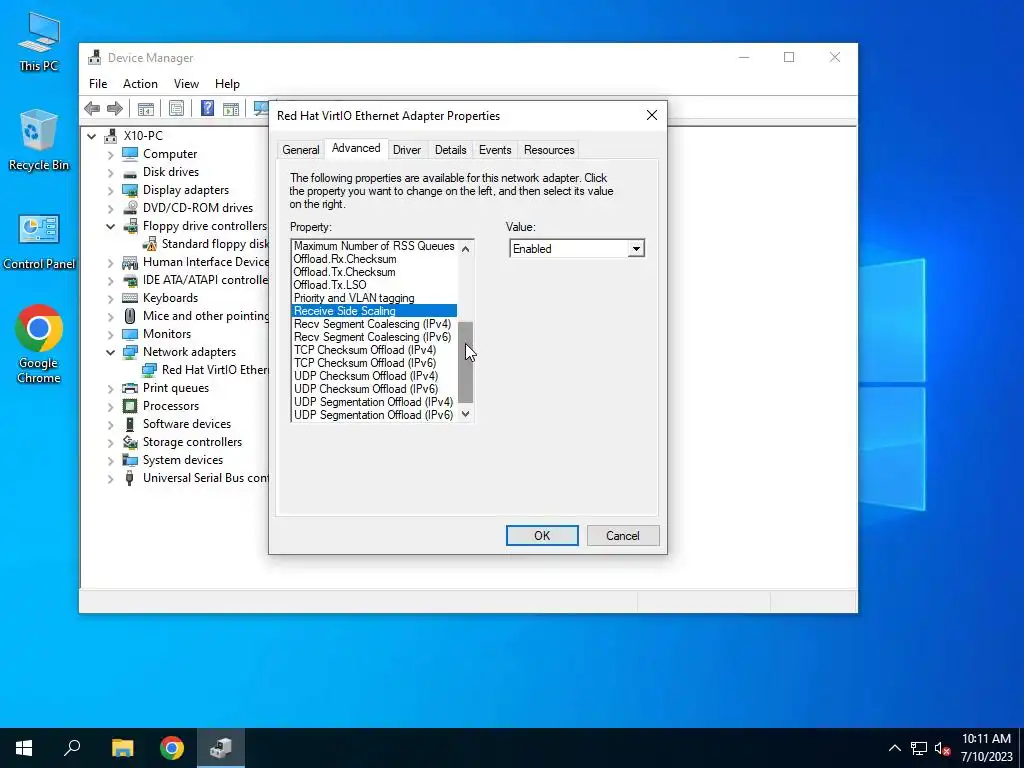Select the Recycle Bin desktop icon

point(39,140)
